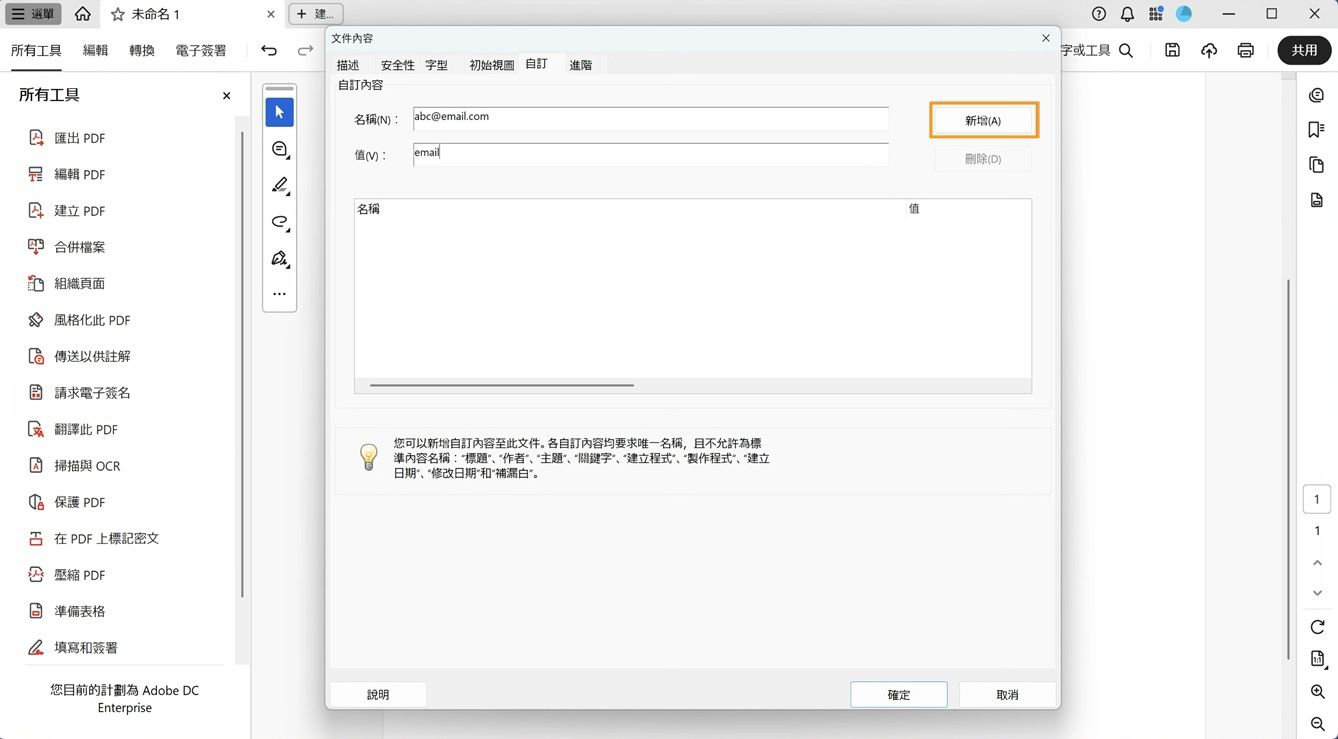Image resolution: width=1338 pixels, height=739 pixels.
Task: Switch to the 描述 tab
Action: [x=348, y=64]
